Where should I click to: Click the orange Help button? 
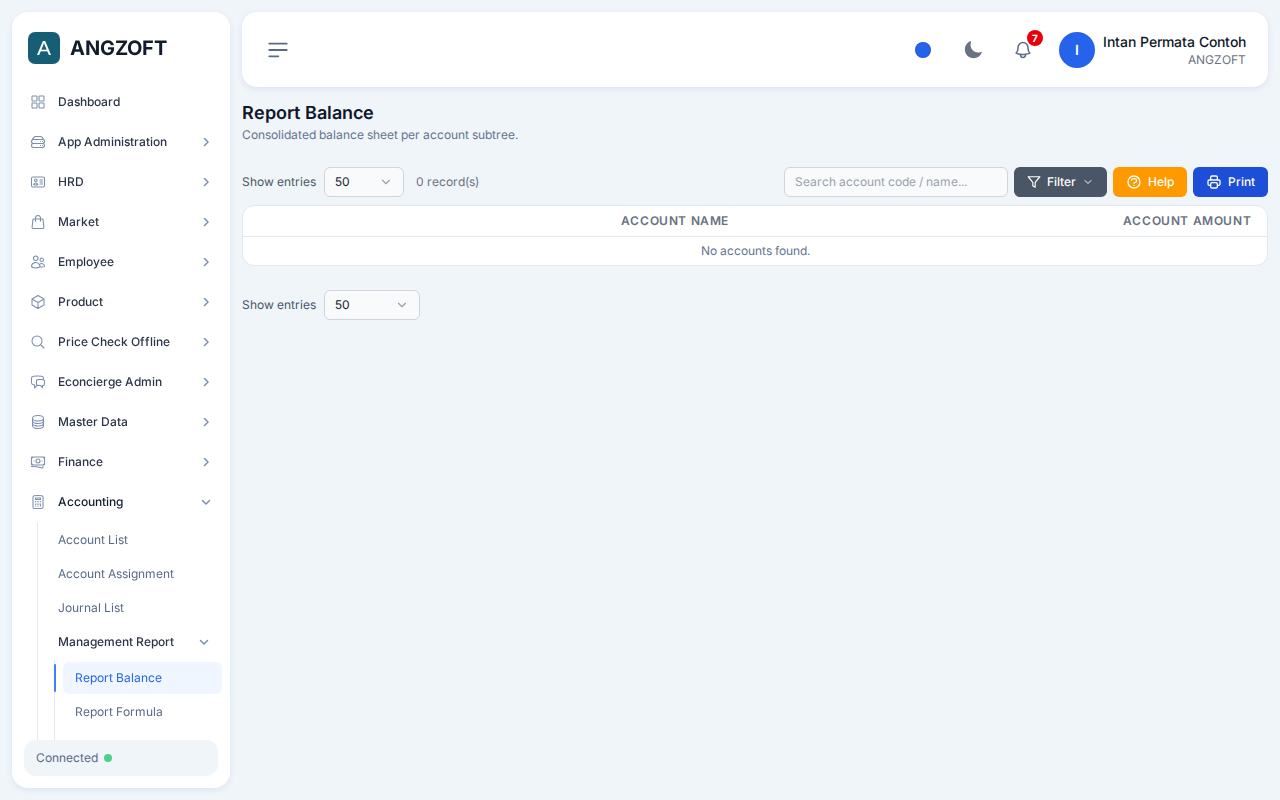1150,182
